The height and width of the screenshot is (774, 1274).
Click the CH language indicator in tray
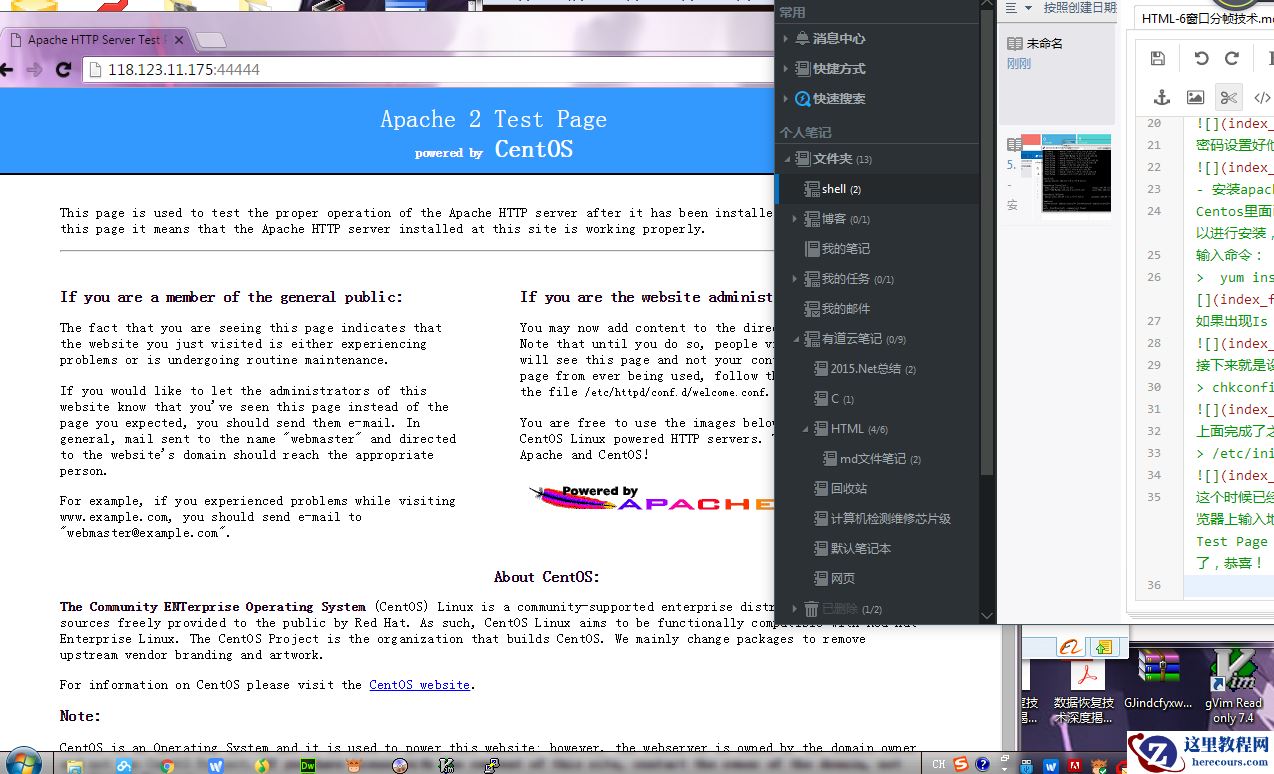[x=938, y=765]
